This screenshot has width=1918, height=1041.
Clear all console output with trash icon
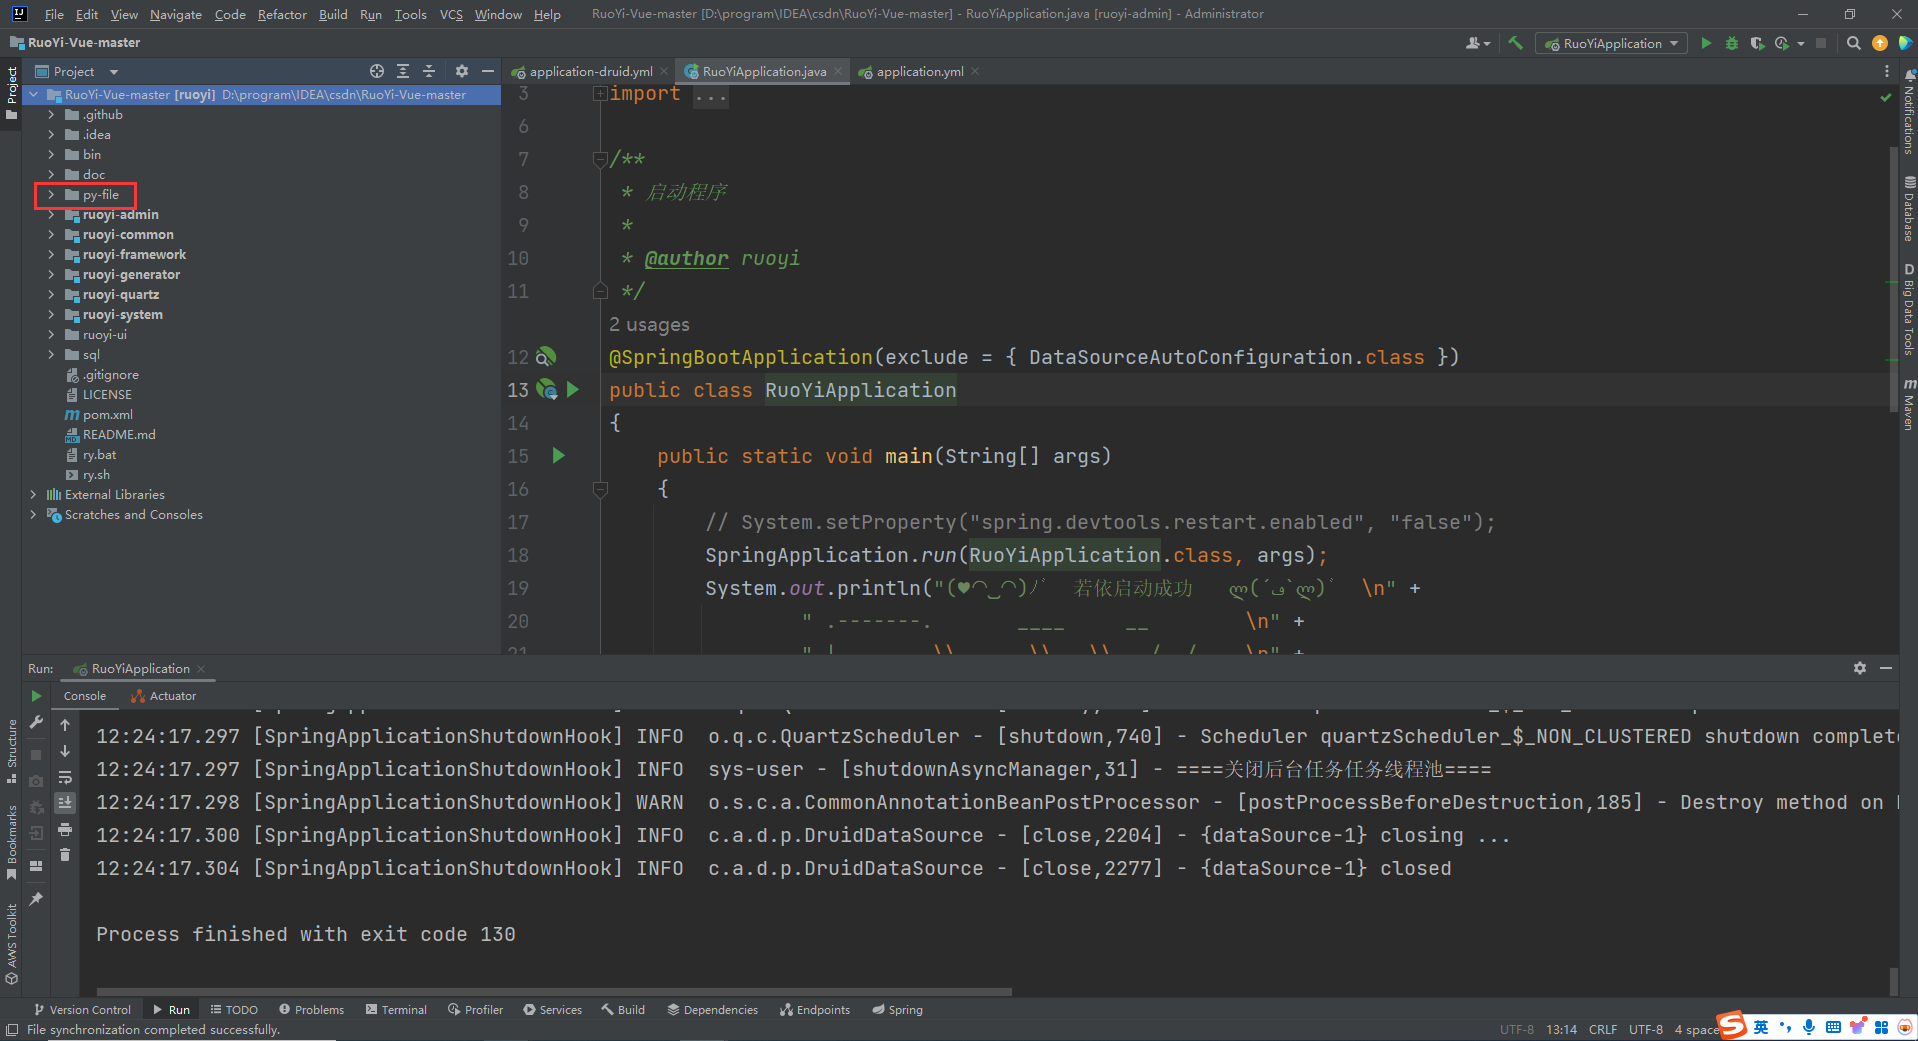65,855
